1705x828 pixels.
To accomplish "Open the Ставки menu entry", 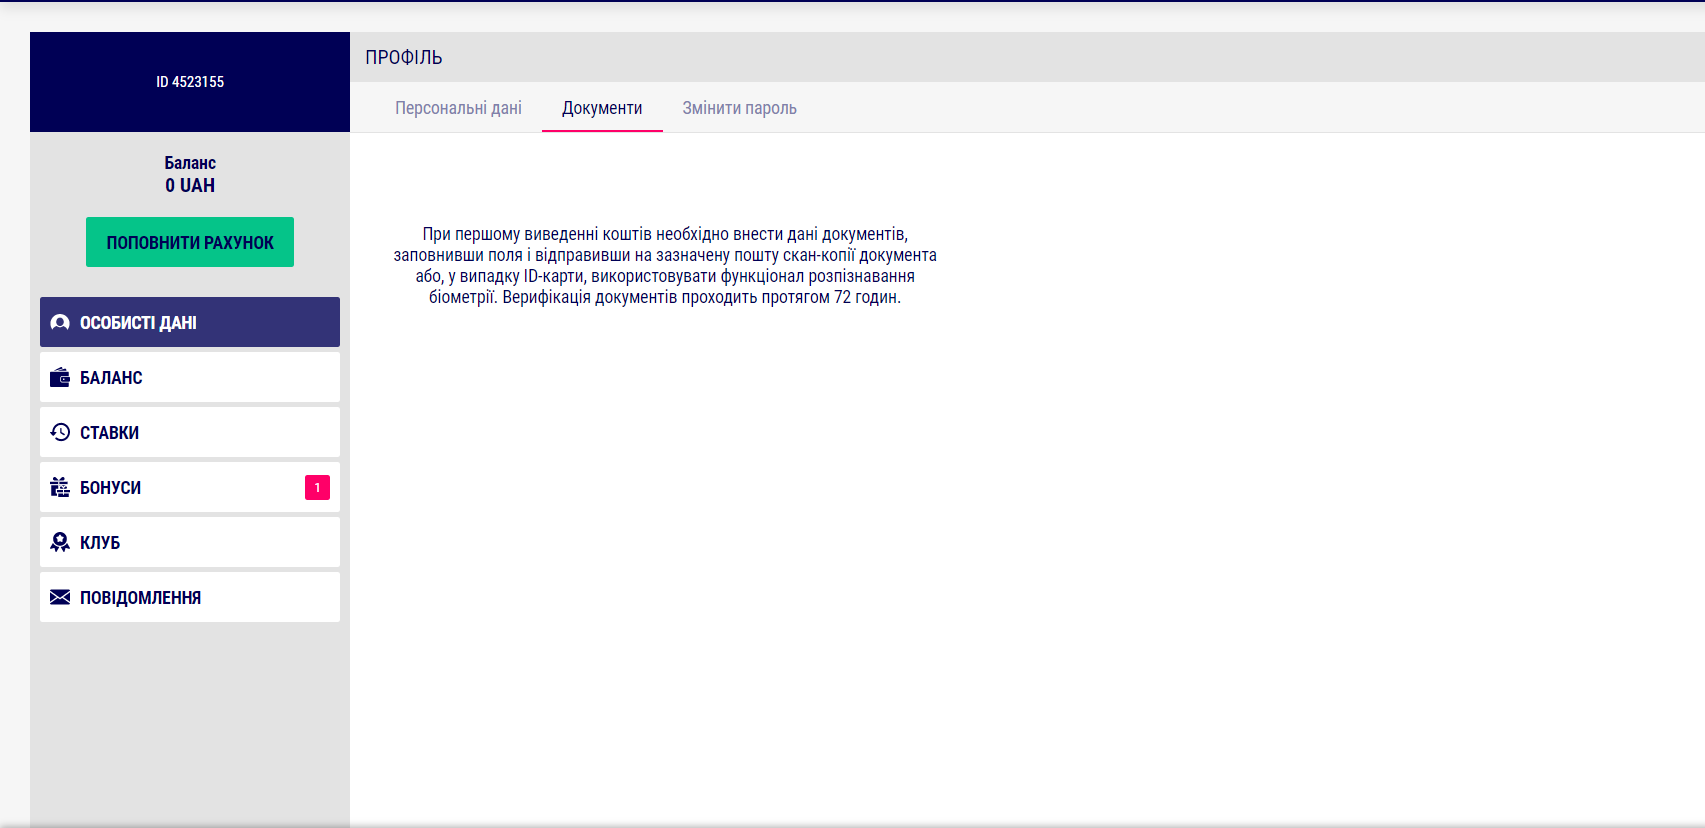I will coord(190,432).
